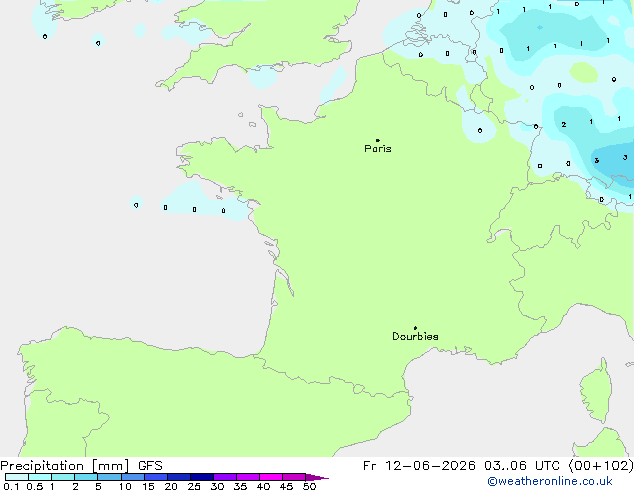This screenshot has height=490, width=634.
Task: Click legend scale value '10'
Action: coord(125,486)
